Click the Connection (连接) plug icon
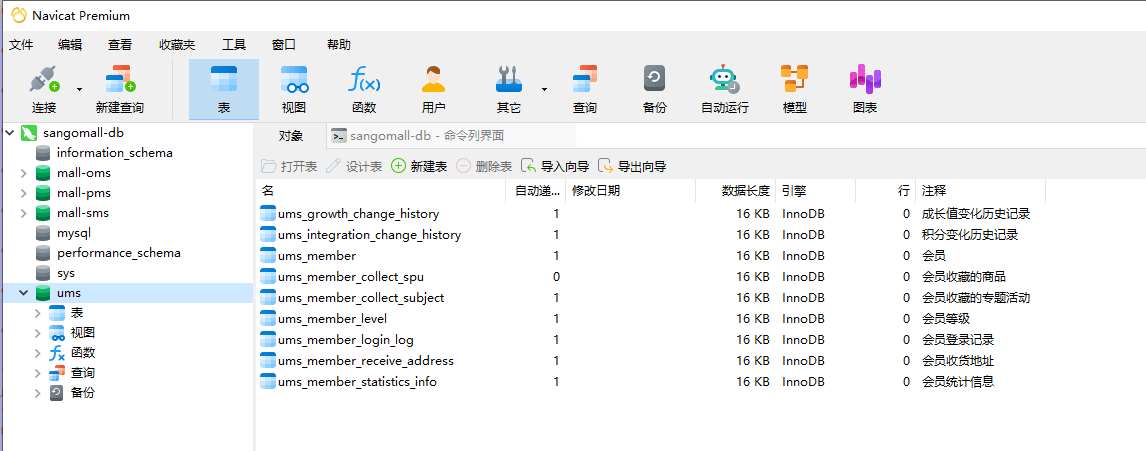Image resolution: width=1146 pixels, height=451 pixels. (44, 79)
